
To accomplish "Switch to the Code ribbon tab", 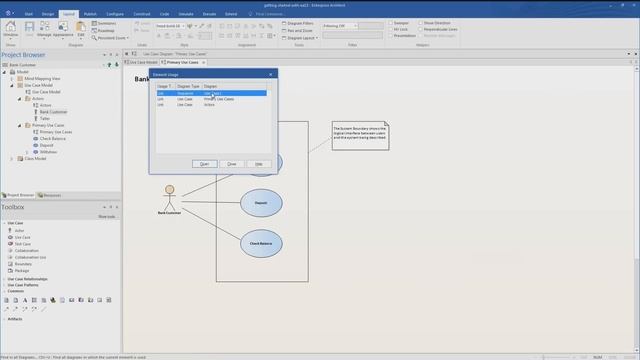I will point(164,14).
